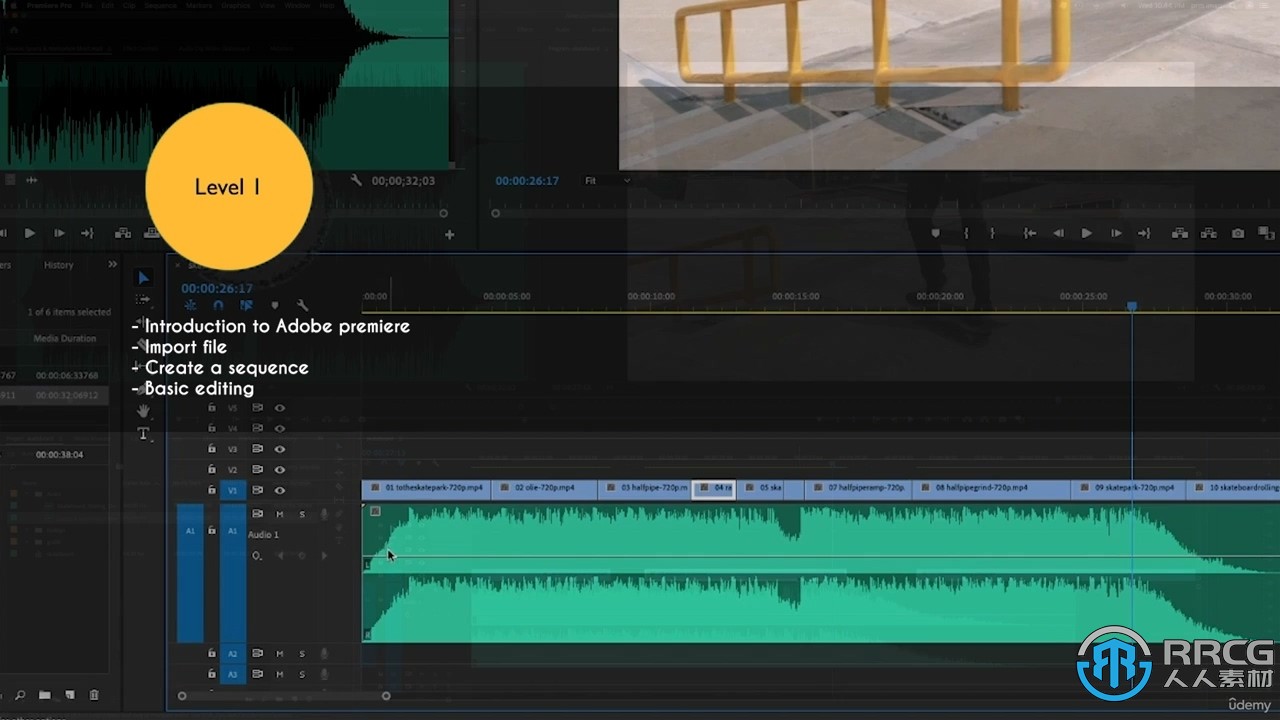Click Program Monitor timecode 00:00:26:17
Image resolution: width=1280 pixels, height=720 pixels.
click(x=527, y=181)
